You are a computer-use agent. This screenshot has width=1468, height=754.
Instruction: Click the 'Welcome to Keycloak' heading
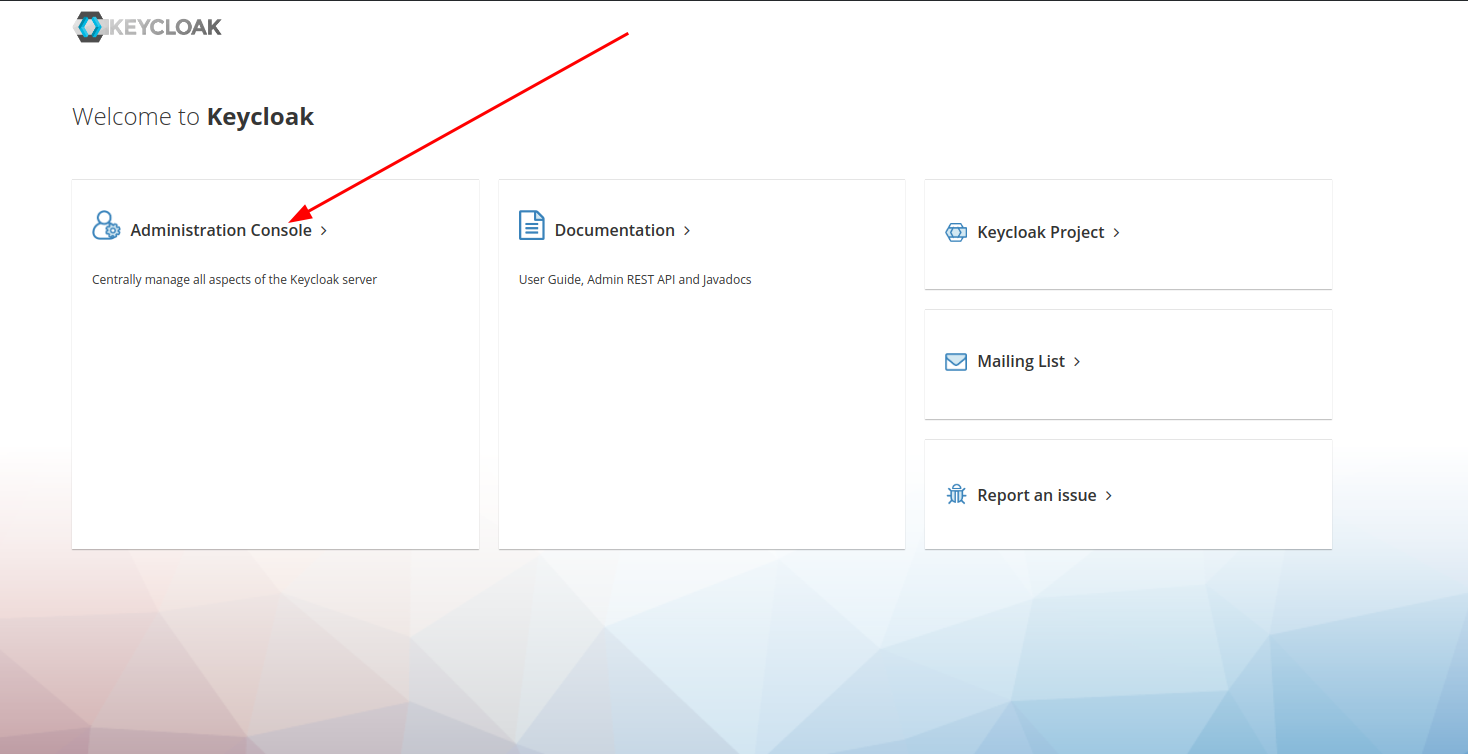click(193, 117)
